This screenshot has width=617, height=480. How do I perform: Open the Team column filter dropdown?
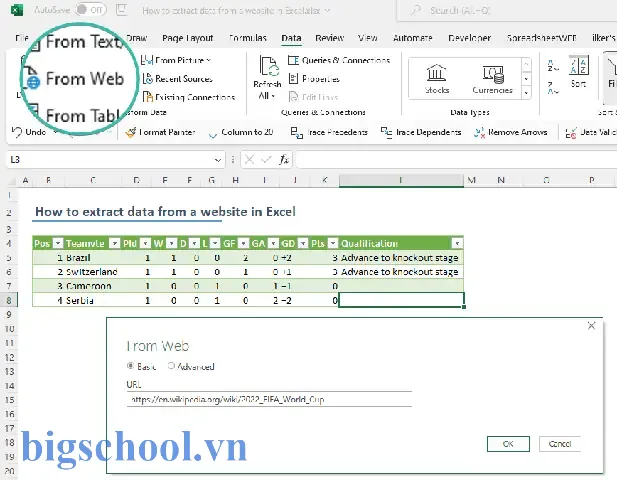tap(115, 243)
